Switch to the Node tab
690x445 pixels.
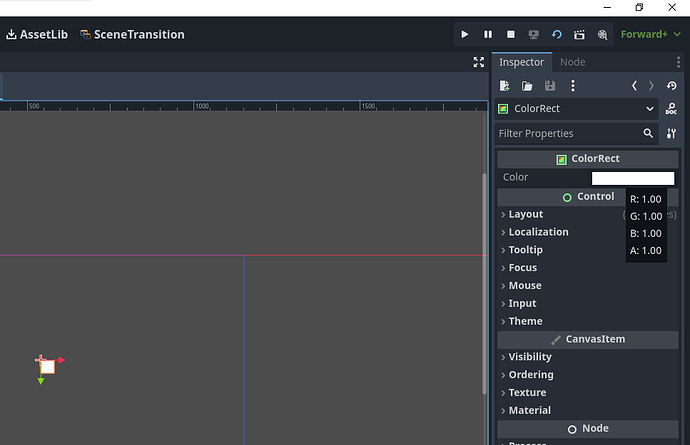[573, 62]
